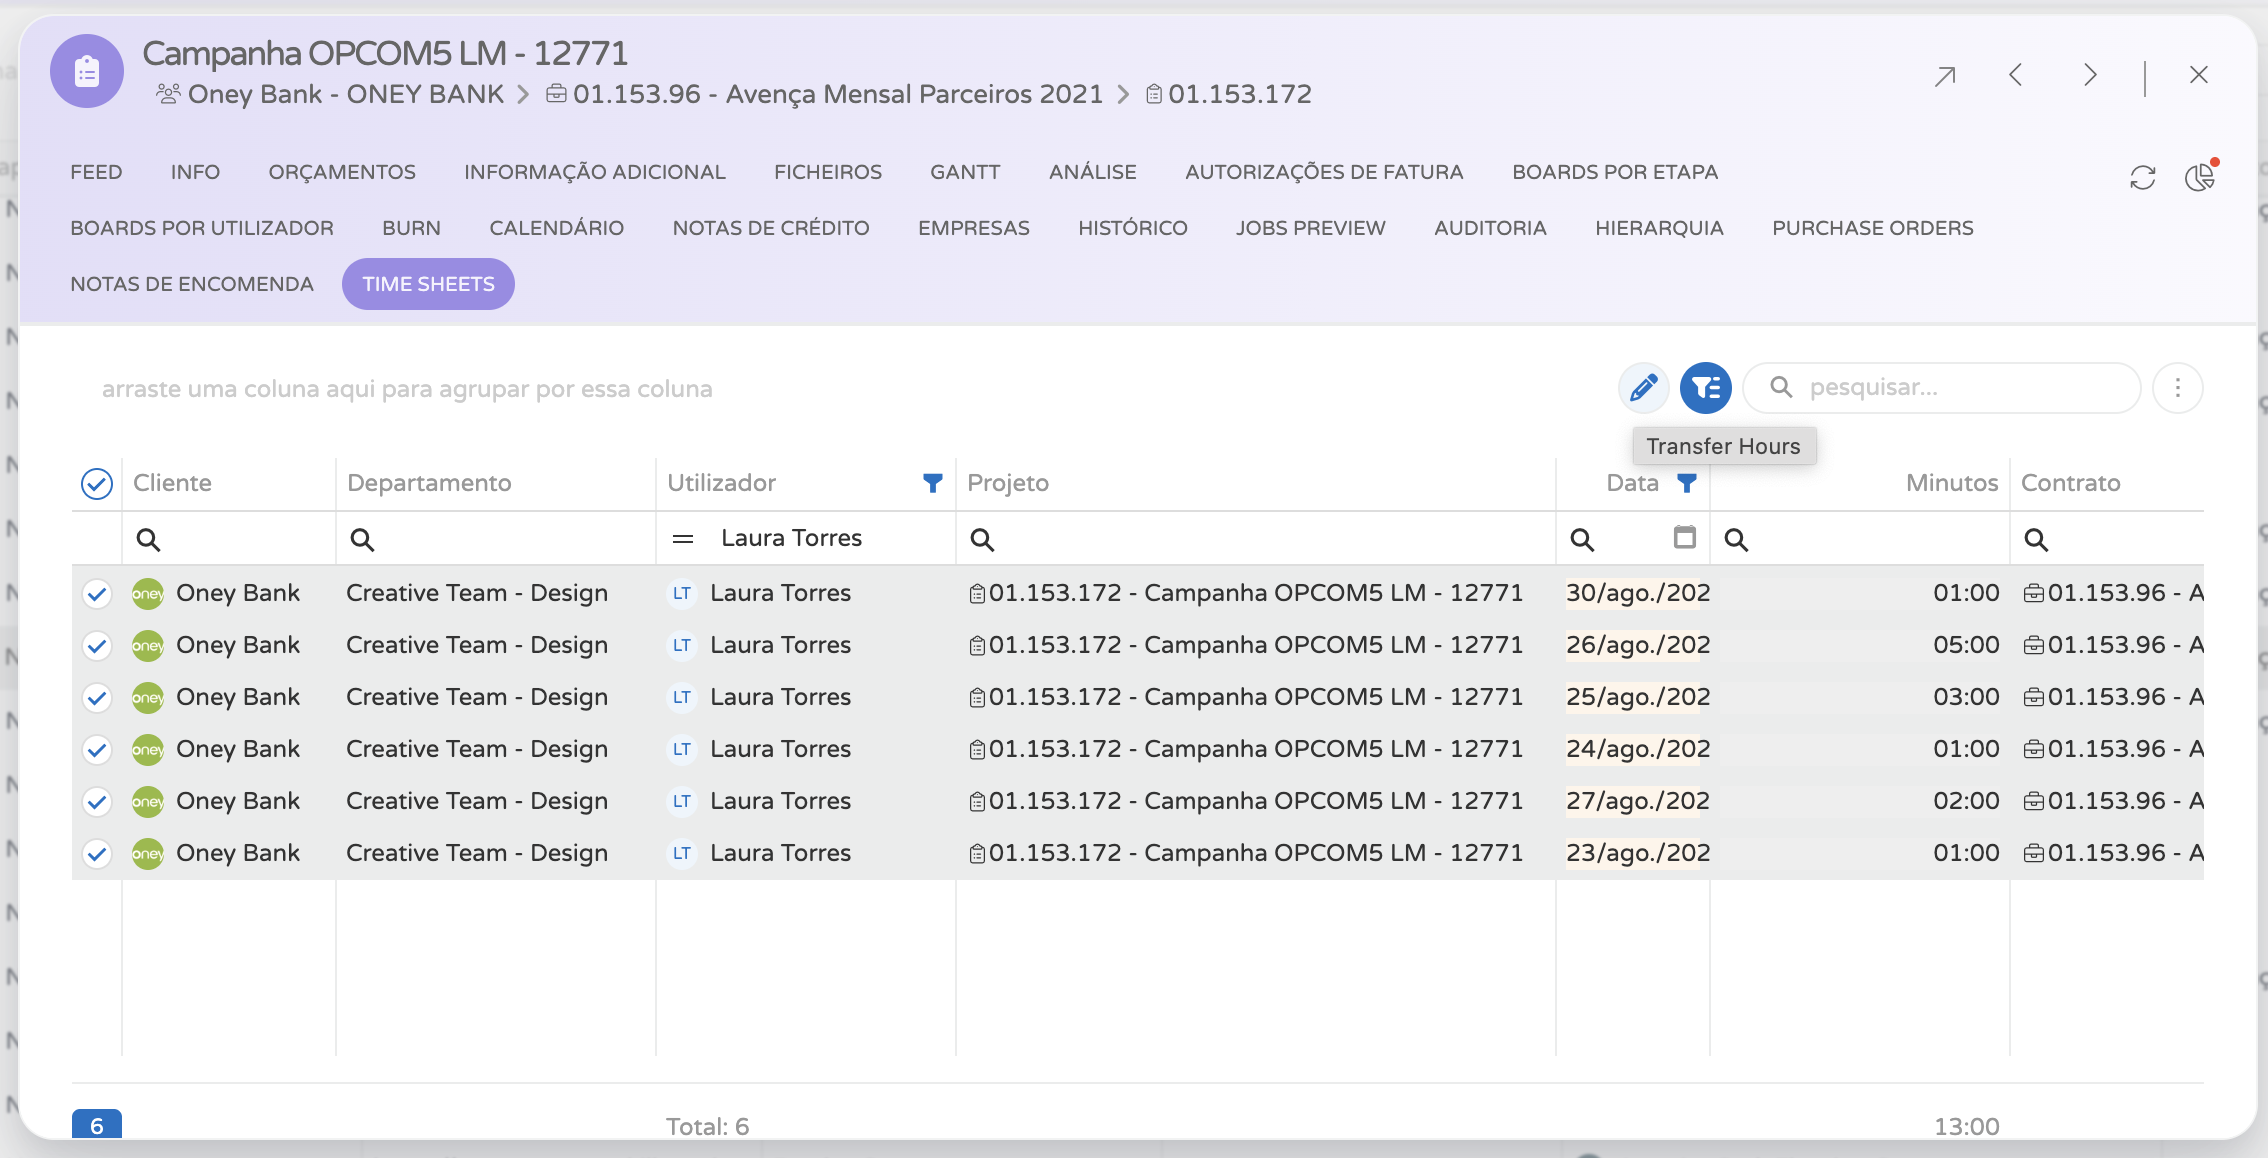Sort by the Contrato column header
This screenshot has width=2268, height=1158.
(2070, 483)
